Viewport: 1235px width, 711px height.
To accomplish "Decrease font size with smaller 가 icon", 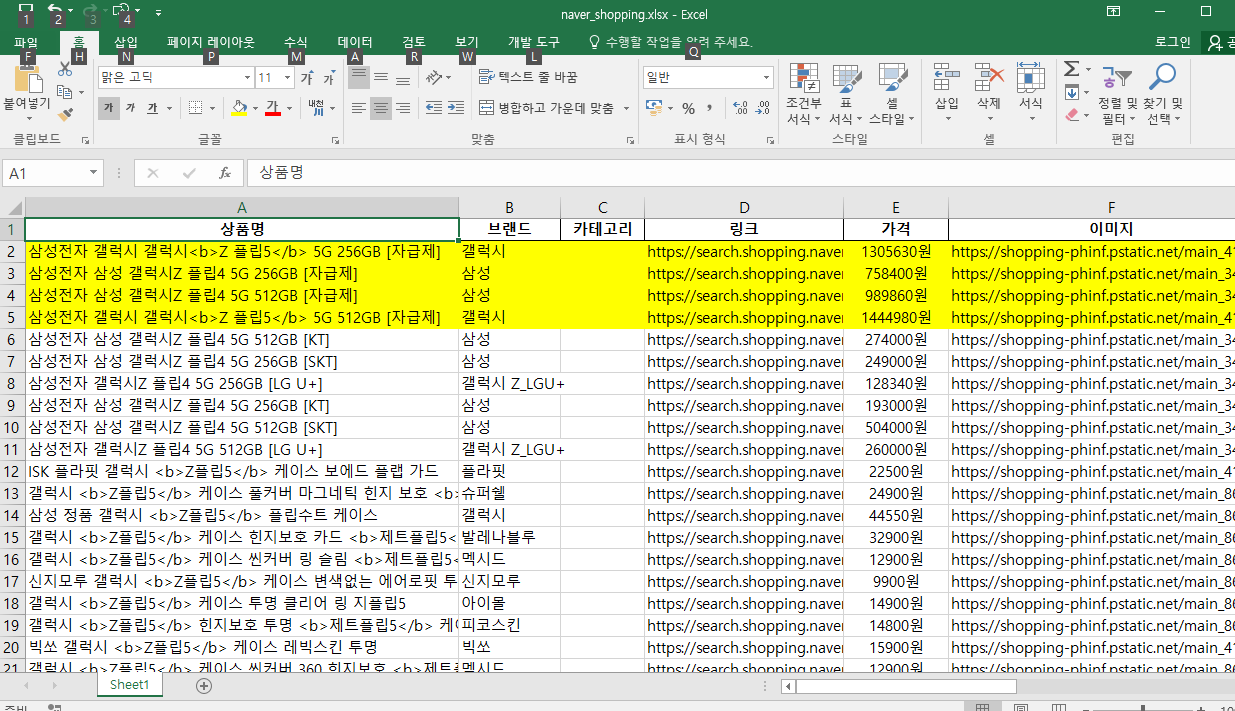I will [330, 78].
